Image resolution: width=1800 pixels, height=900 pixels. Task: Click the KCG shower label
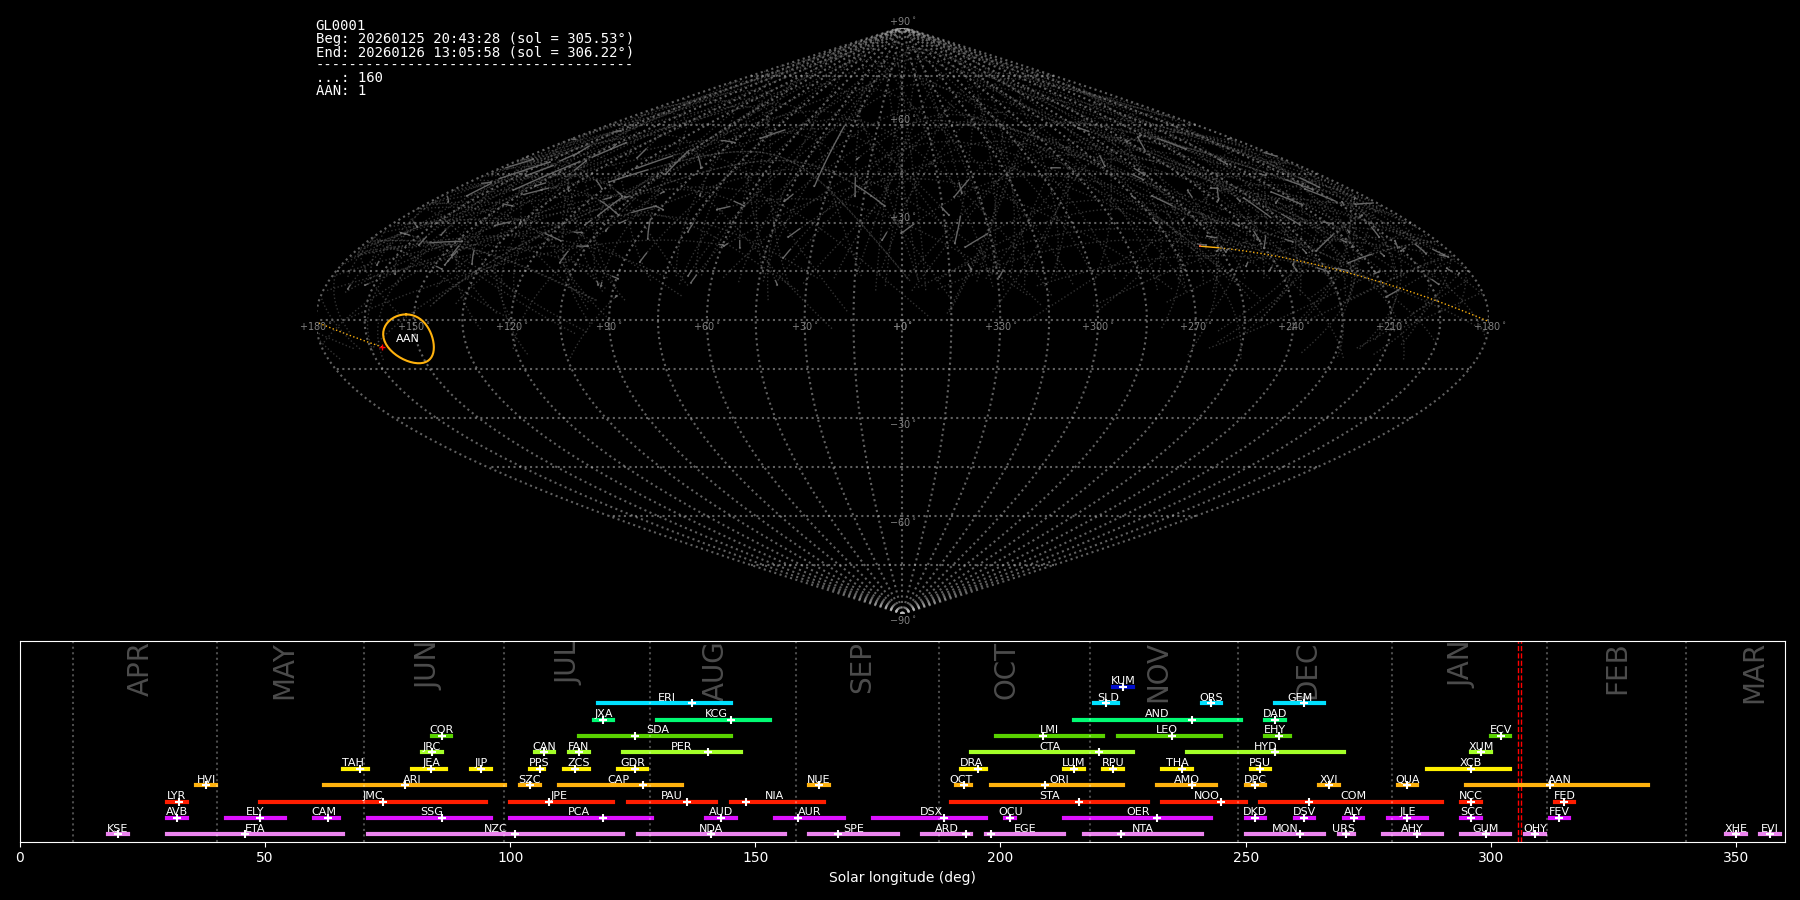click(x=716, y=714)
